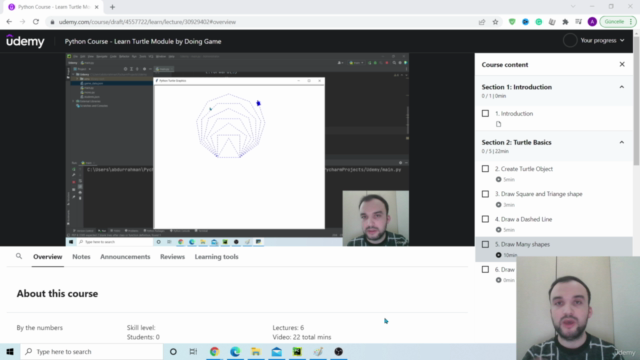This screenshot has width=640, height=360.
Task: Switch to the Overview tab
Action: [48, 257]
